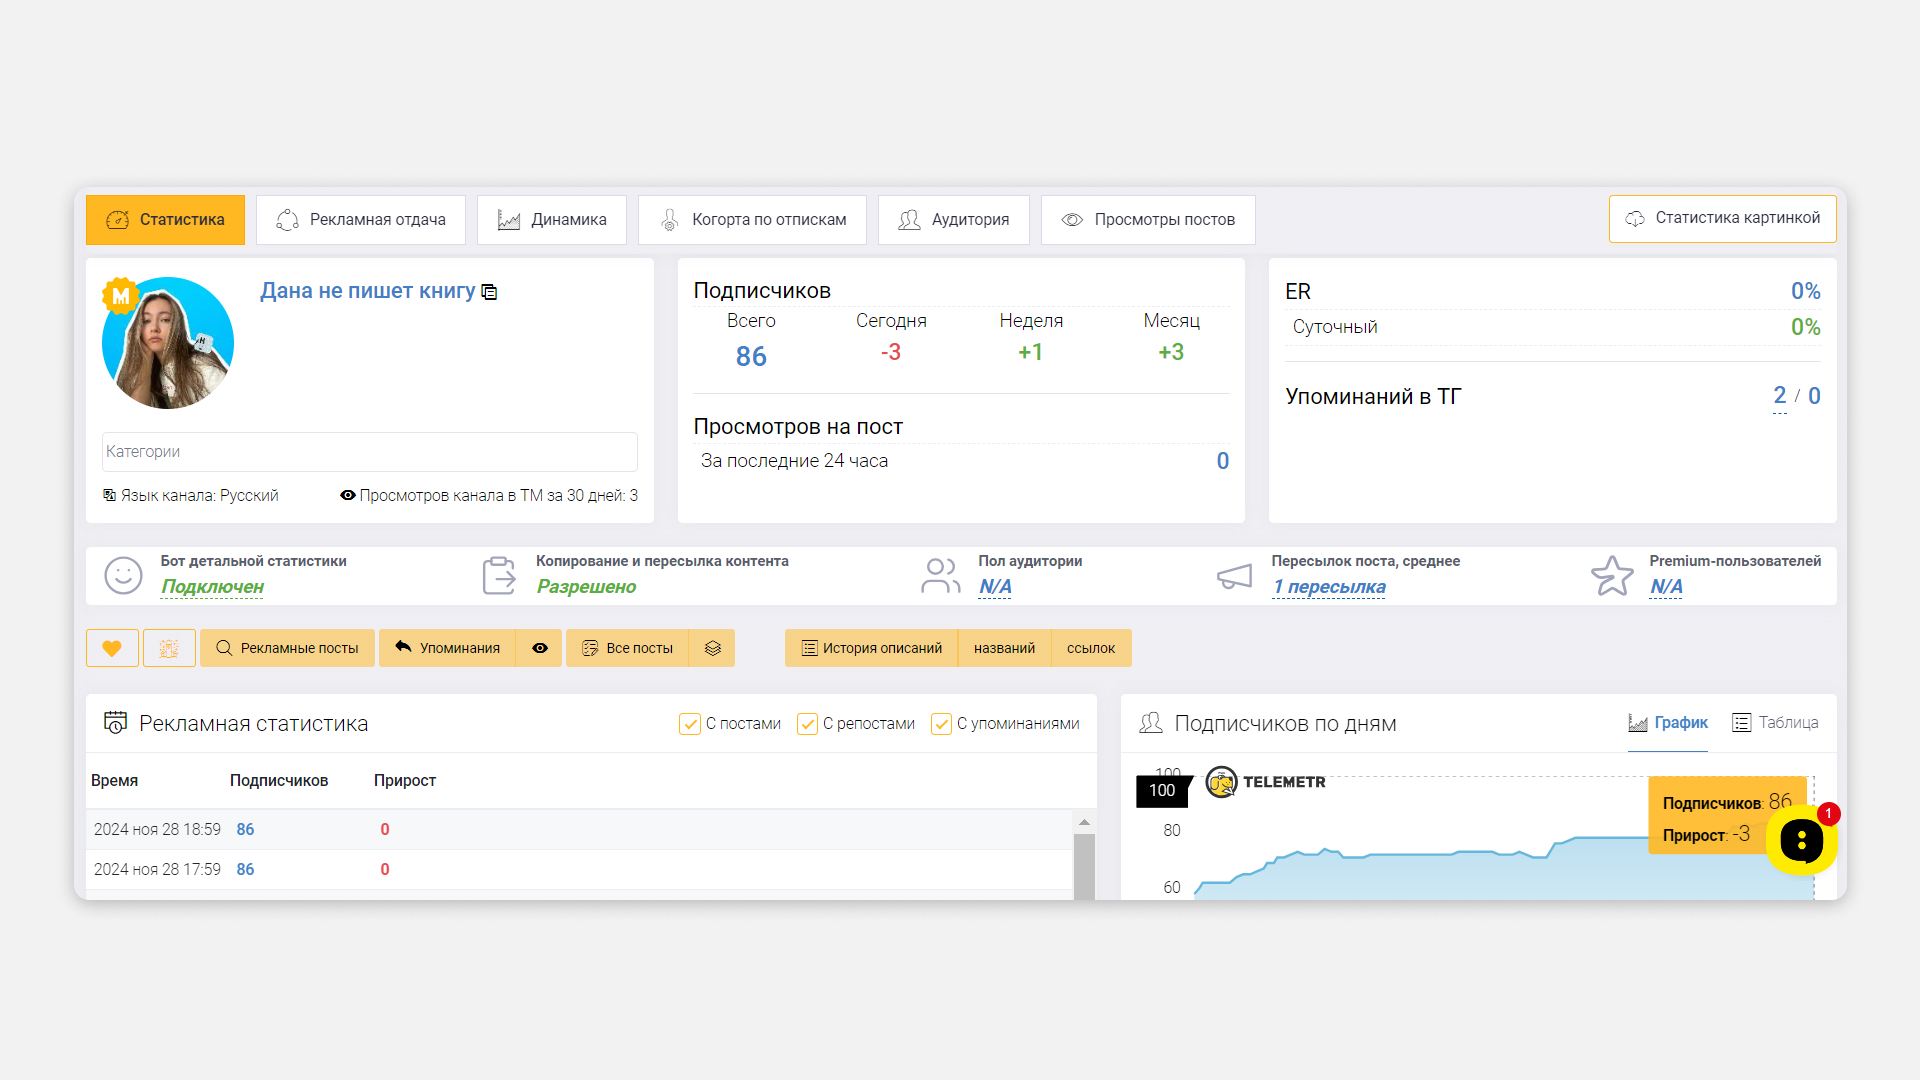The image size is (1920, 1080).
Task: Click Статистика картинкой button
Action: click(x=1722, y=218)
